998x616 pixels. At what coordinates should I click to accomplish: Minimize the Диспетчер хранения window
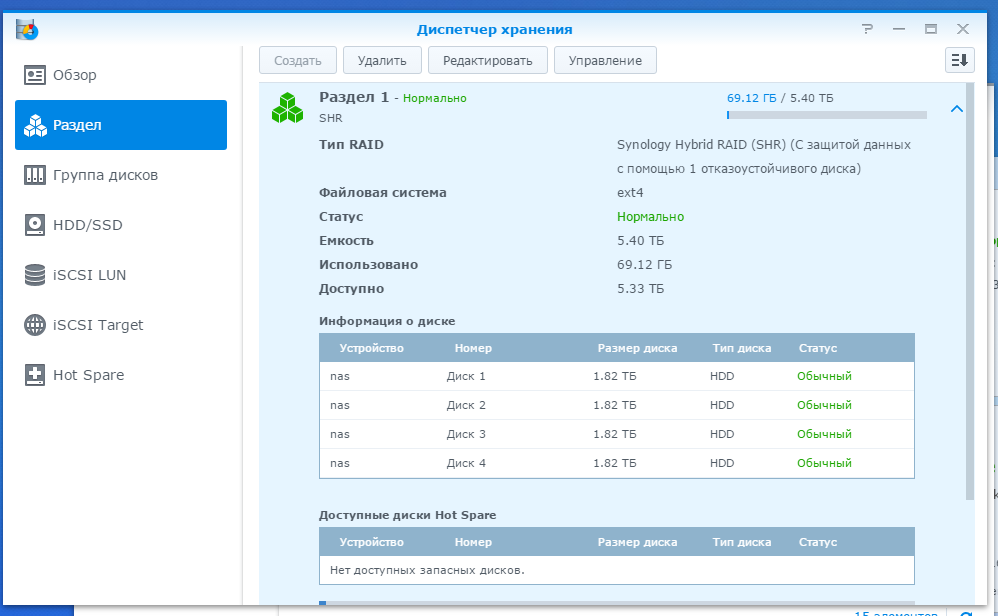(899, 29)
